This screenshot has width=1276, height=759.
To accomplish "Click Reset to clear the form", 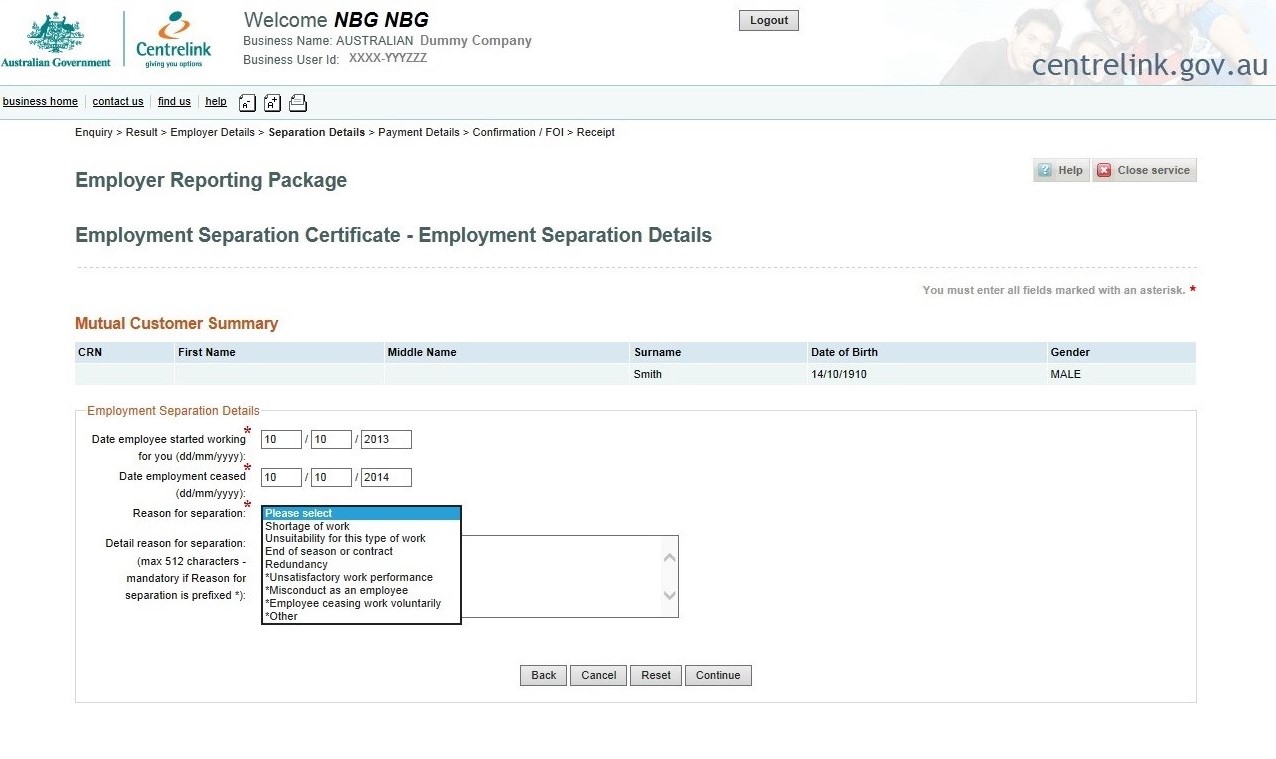I will pyautogui.click(x=655, y=675).
